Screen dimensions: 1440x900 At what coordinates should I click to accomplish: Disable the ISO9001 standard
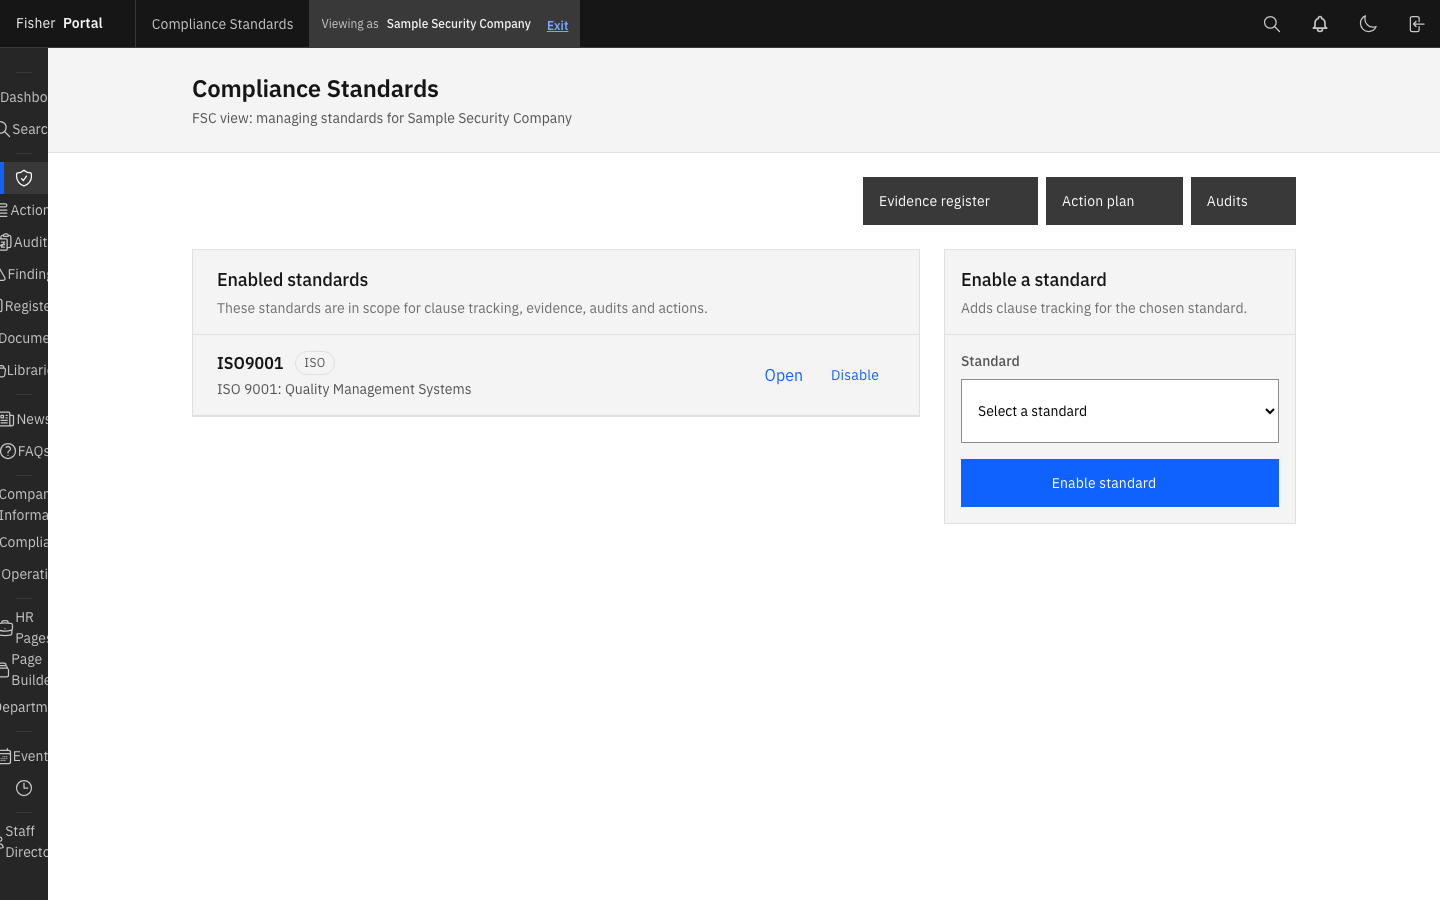[854, 375]
